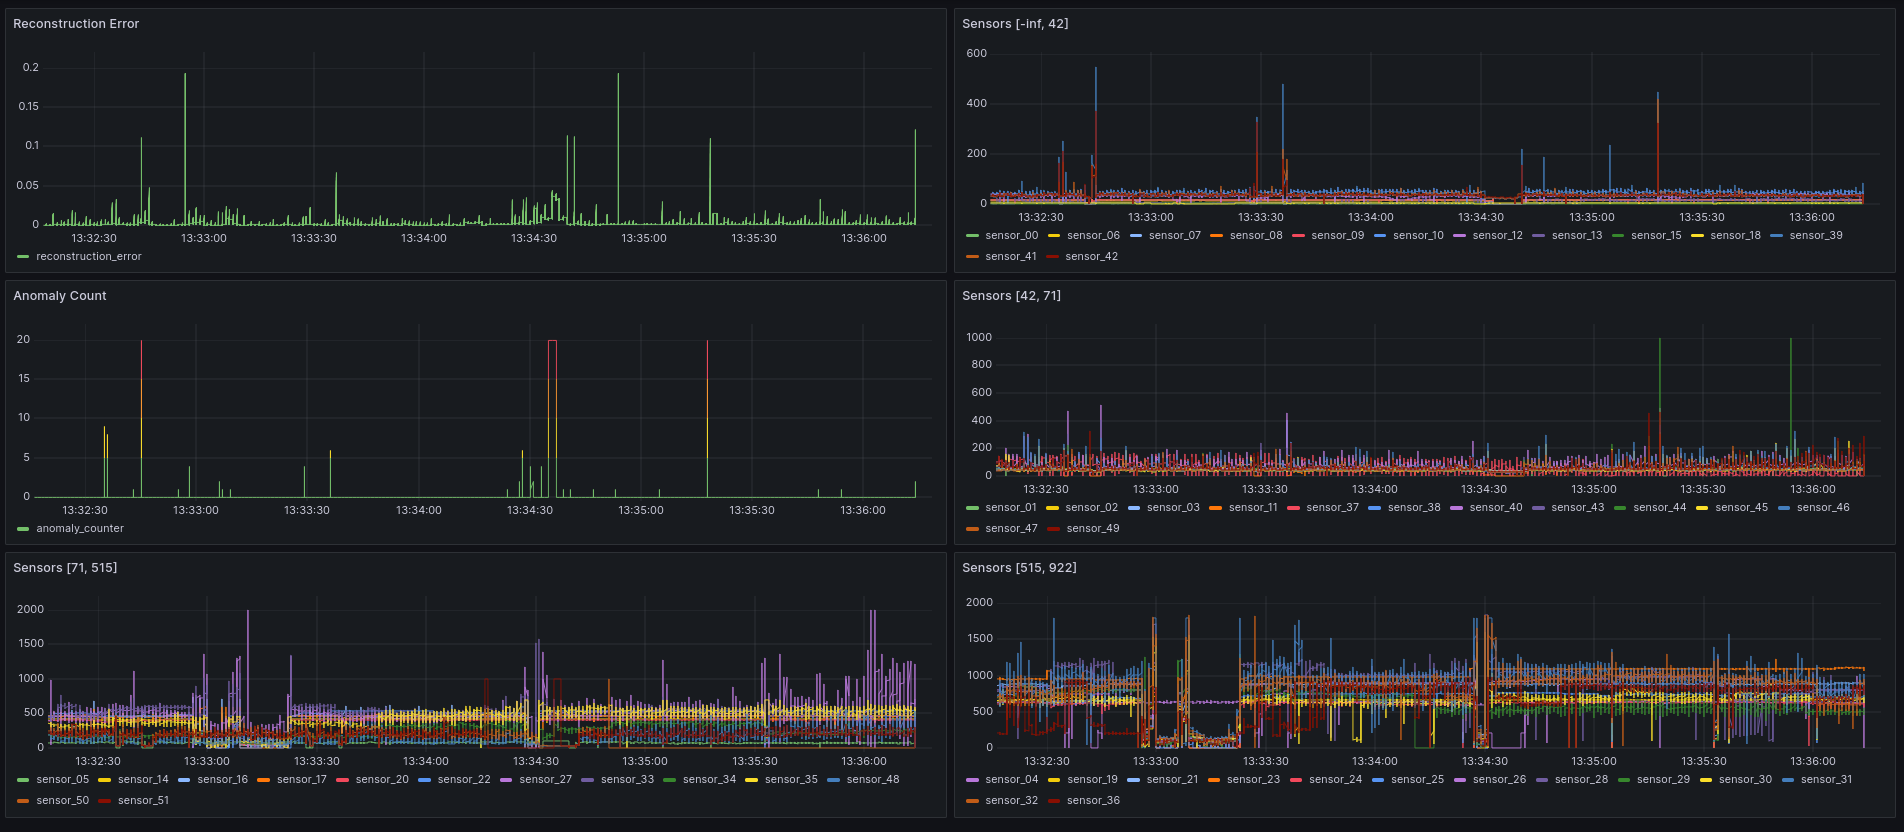Select sensor_02 in the legend
The width and height of the screenshot is (1904, 832).
tap(1092, 508)
